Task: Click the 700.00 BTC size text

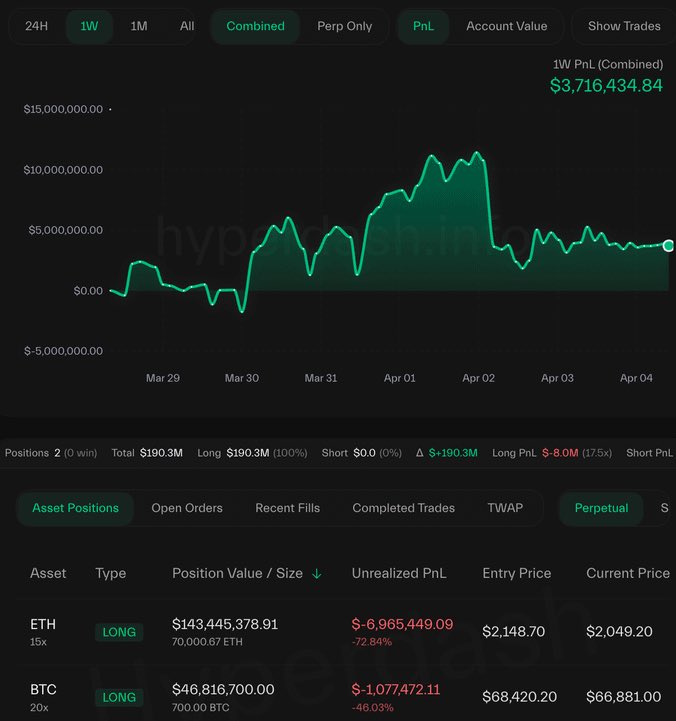Action: pyautogui.click(x=201, y=707)
